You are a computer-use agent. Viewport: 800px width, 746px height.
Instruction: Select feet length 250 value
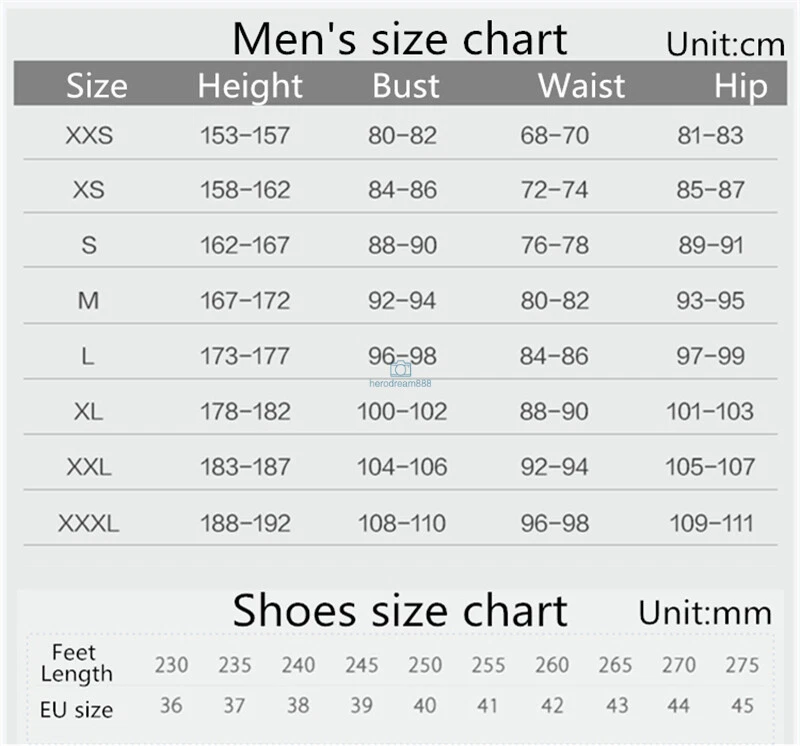coord(425,665)
